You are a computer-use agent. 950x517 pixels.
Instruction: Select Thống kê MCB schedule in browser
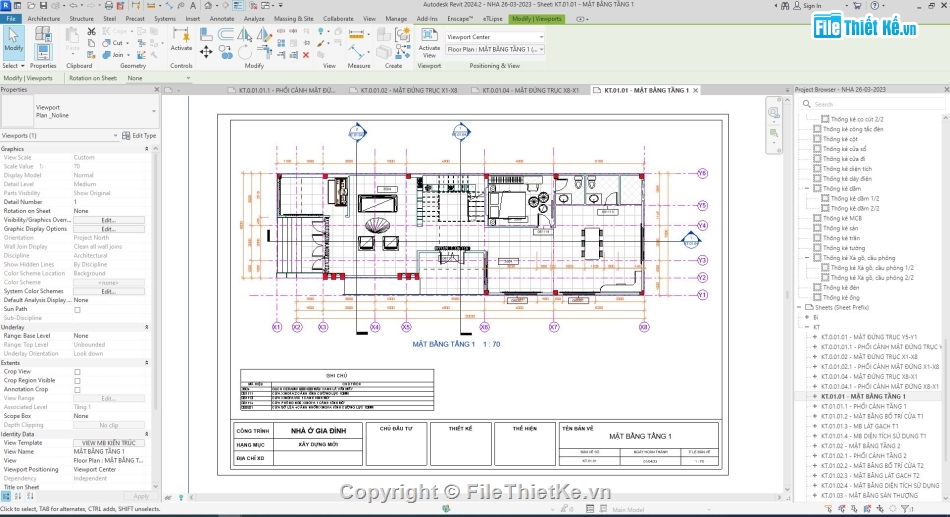click(x=842, y=219)
